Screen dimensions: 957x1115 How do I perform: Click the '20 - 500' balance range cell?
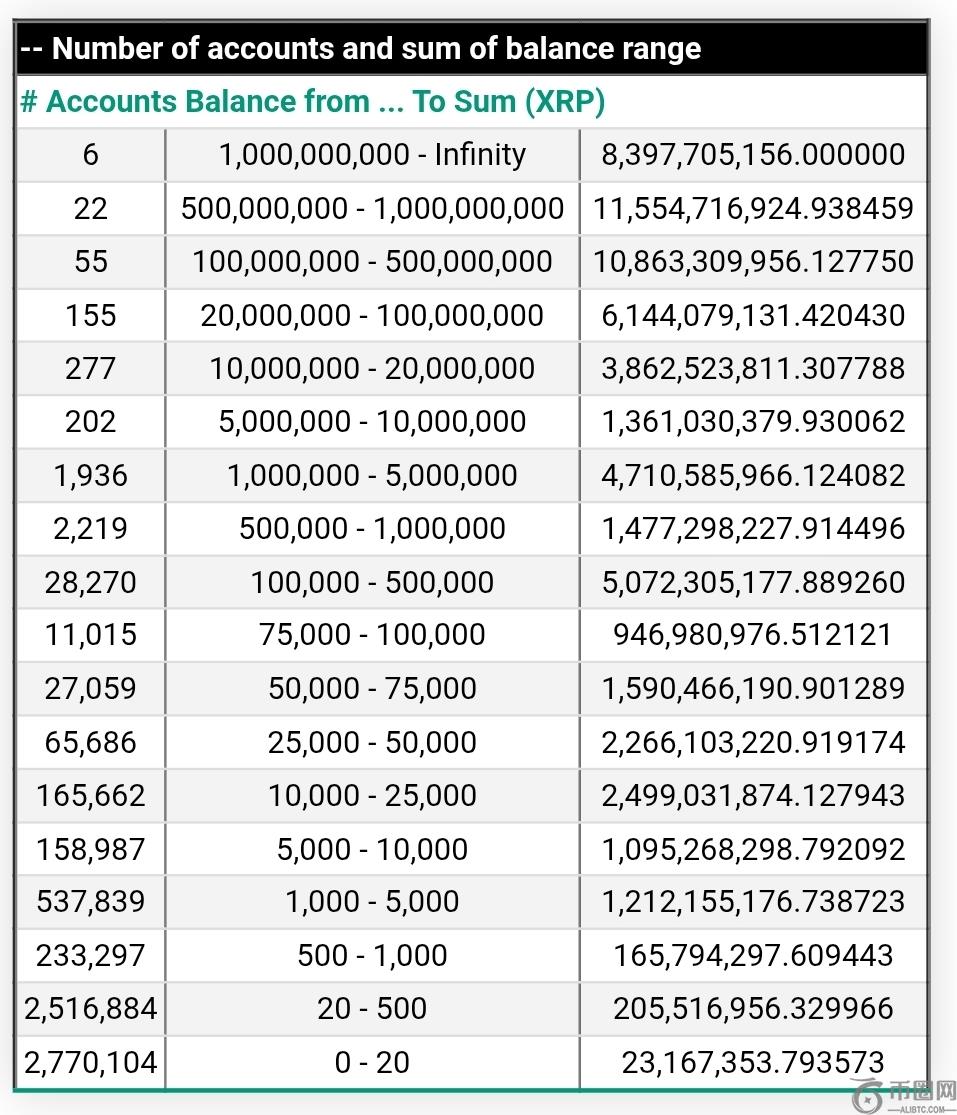coord(372,1009)
